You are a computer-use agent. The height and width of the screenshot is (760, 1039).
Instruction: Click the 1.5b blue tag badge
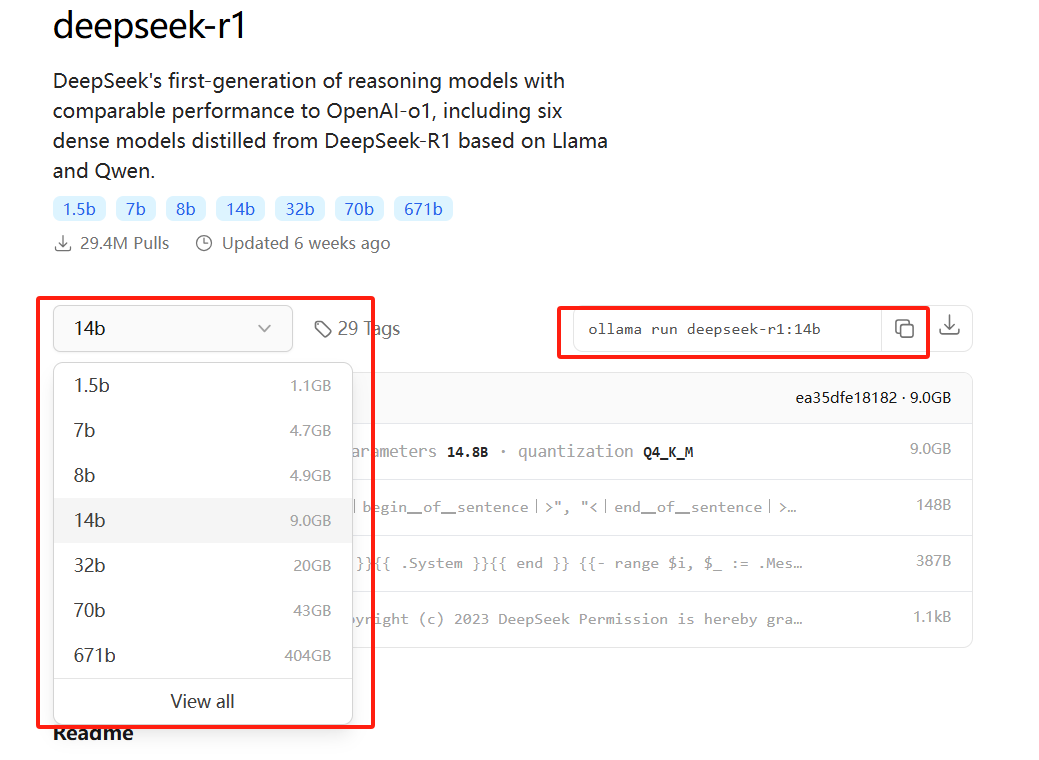coord(79,209)
